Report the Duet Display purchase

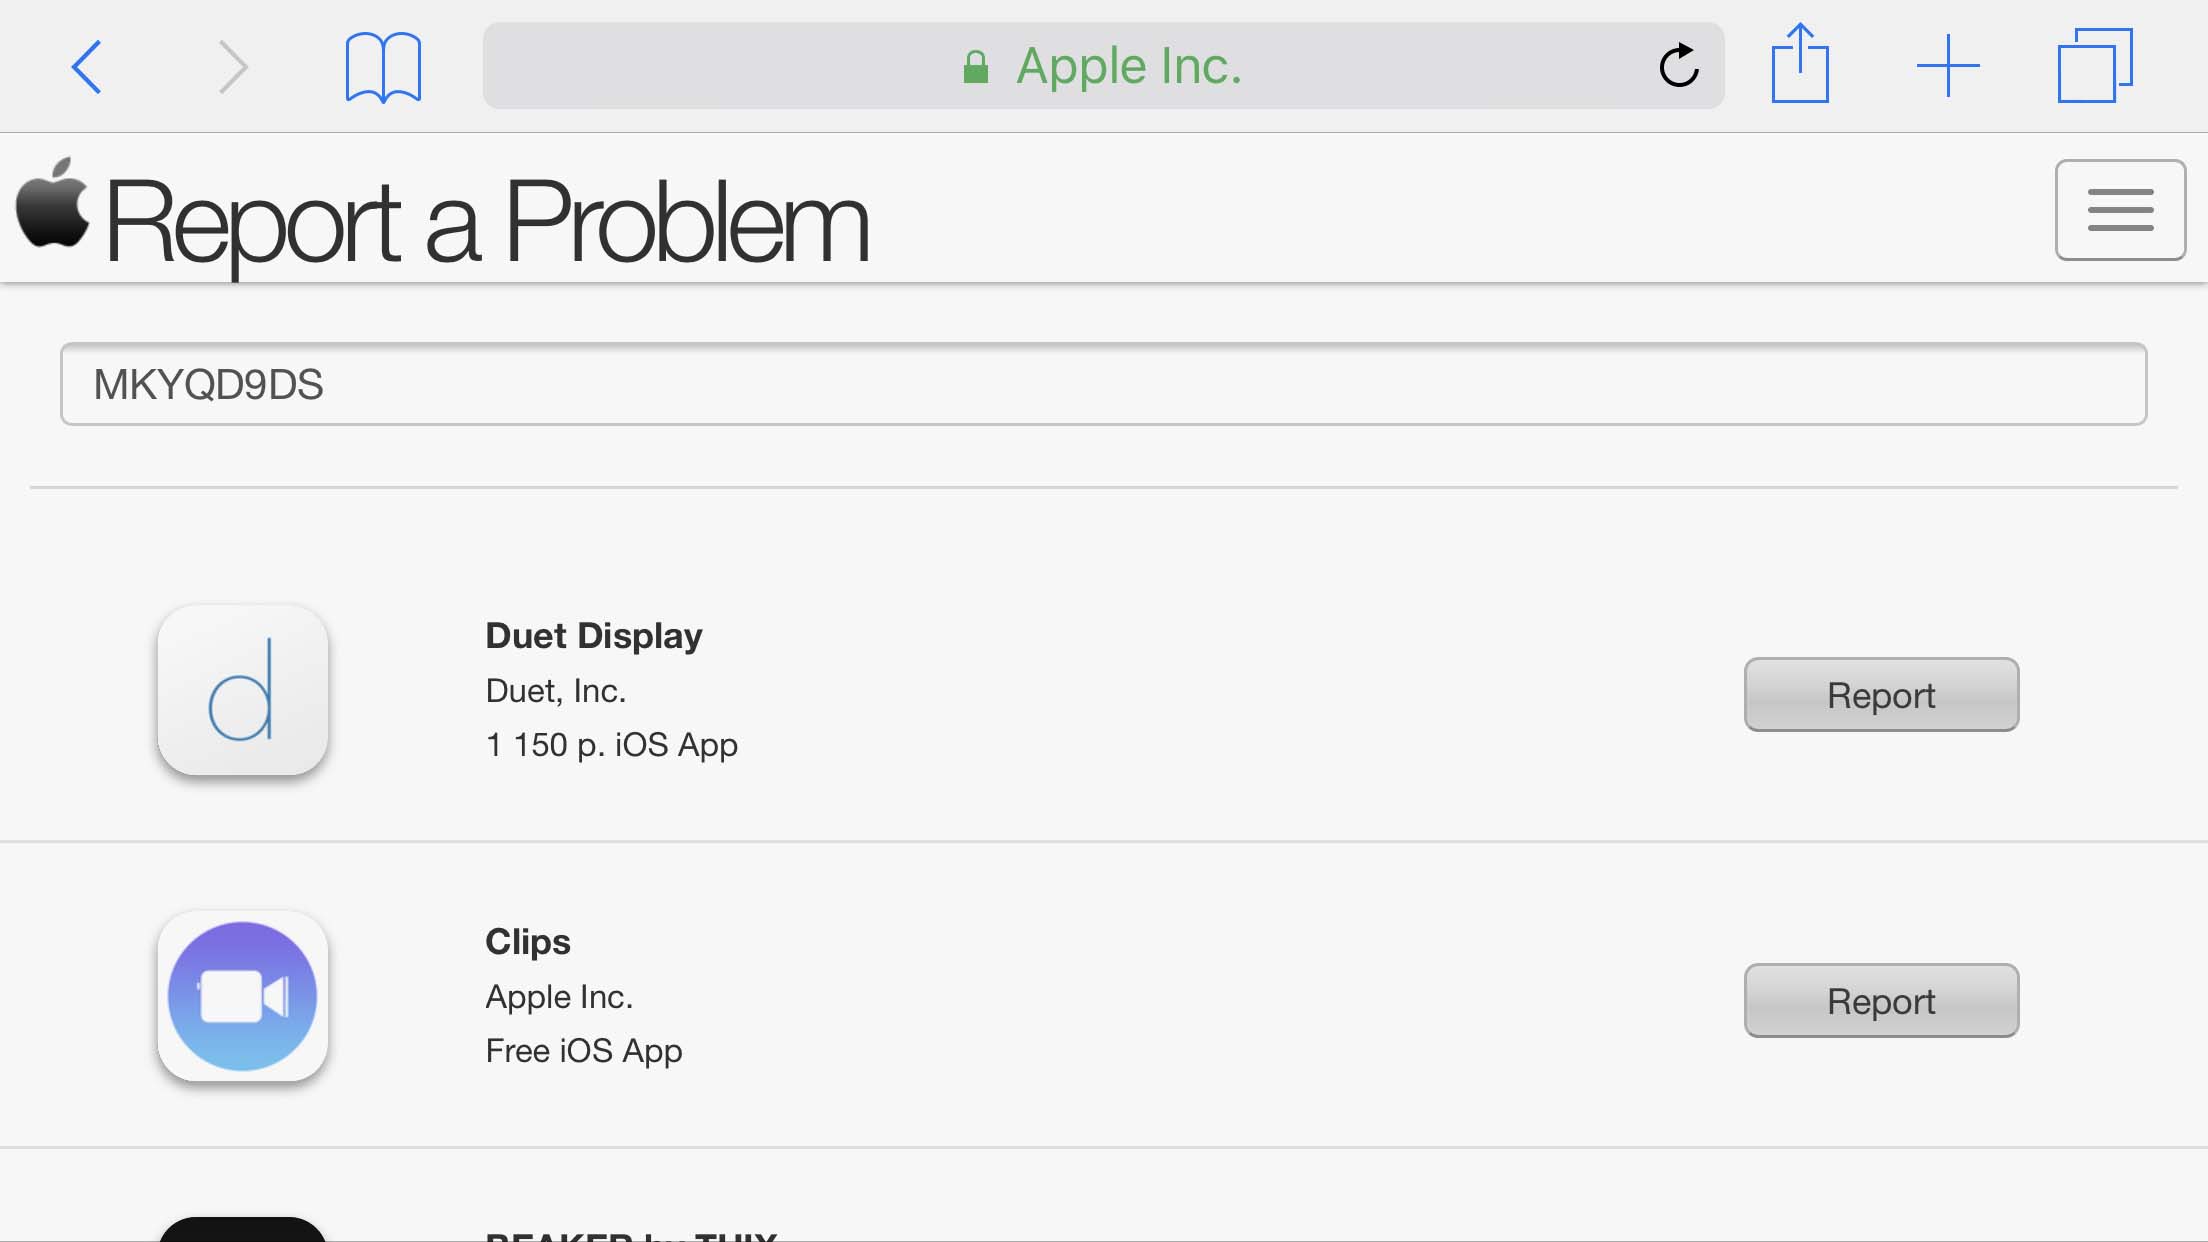point(1881,695)
